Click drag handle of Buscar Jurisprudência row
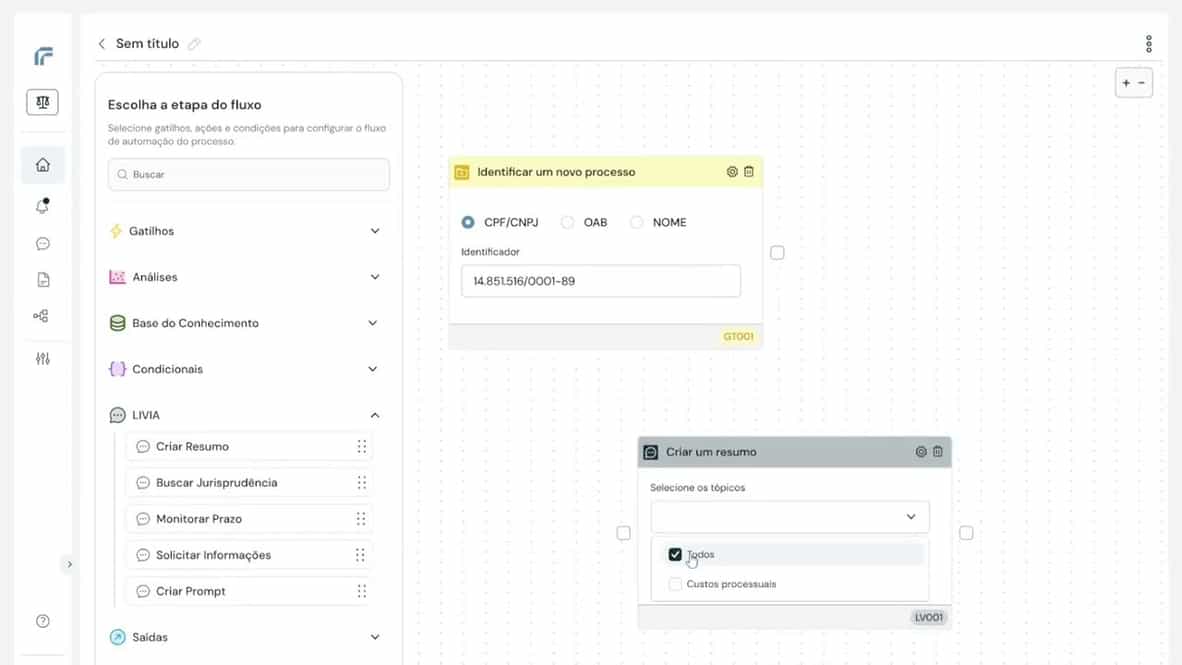This screenshot has width=1182, height=665. click(362, 483)
